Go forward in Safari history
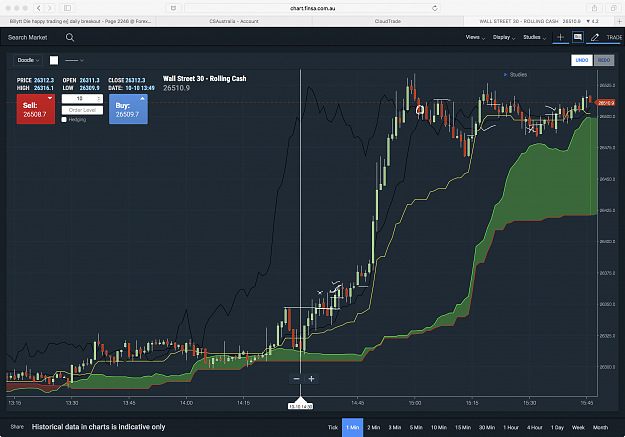625x437 pixels. [50, 8]
